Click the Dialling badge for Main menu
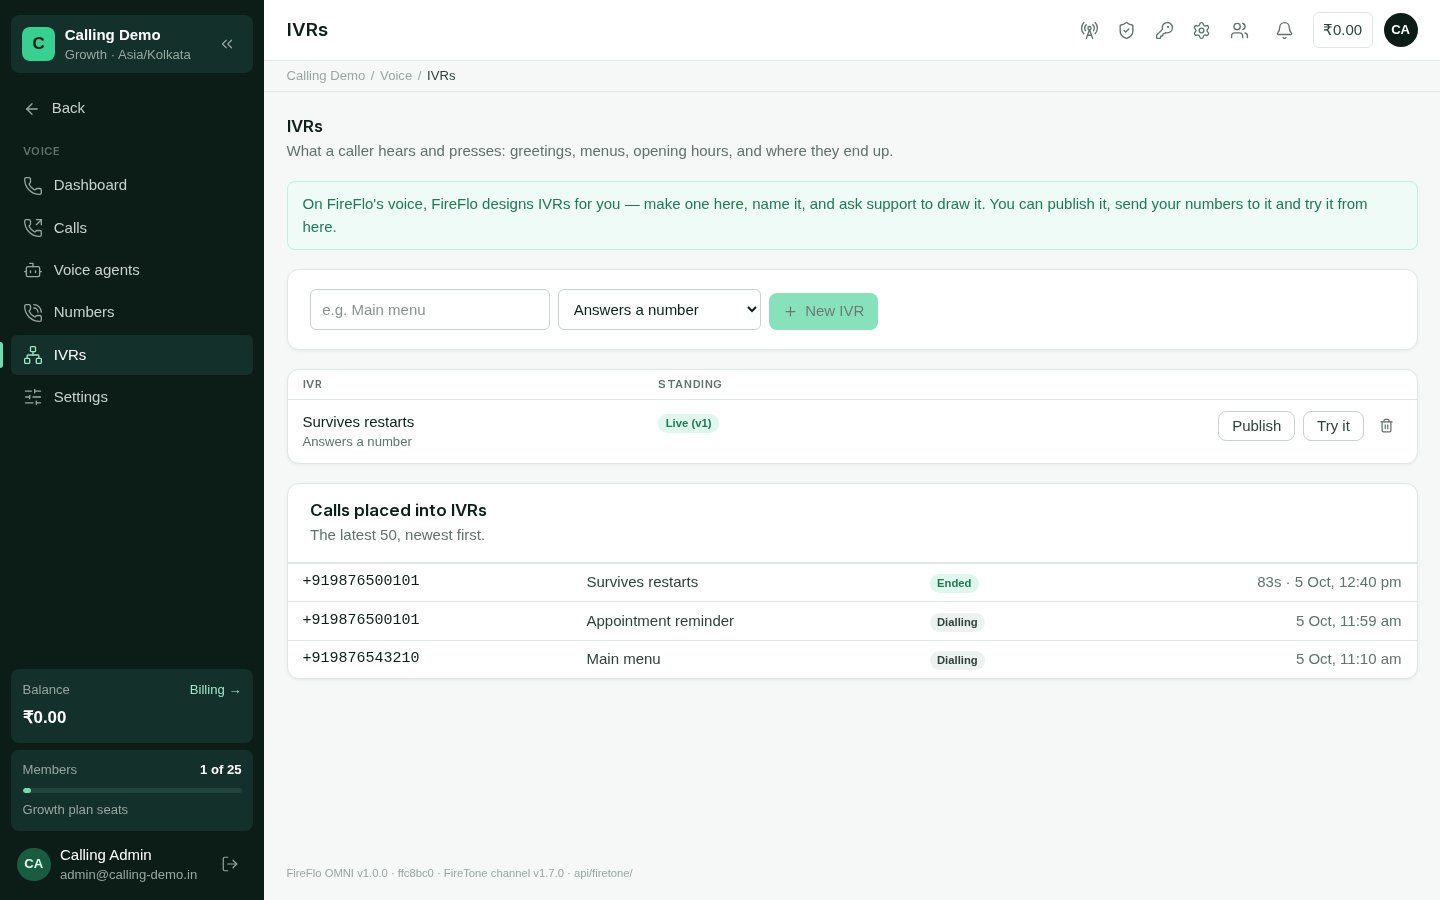Image resolution: width=1440 pixels, height=900 pixels. (957, 660)
